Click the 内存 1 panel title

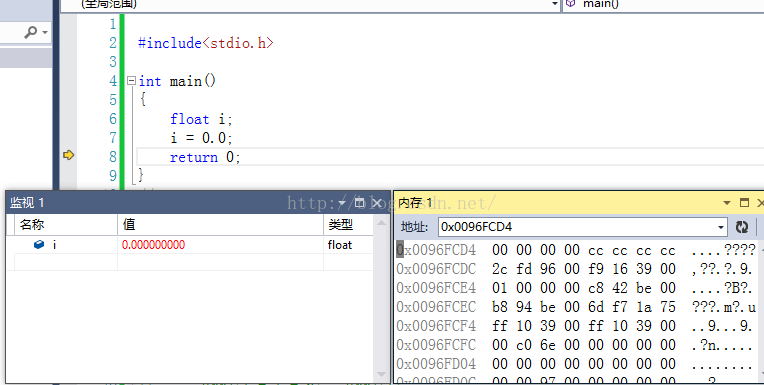coord(415,203)
